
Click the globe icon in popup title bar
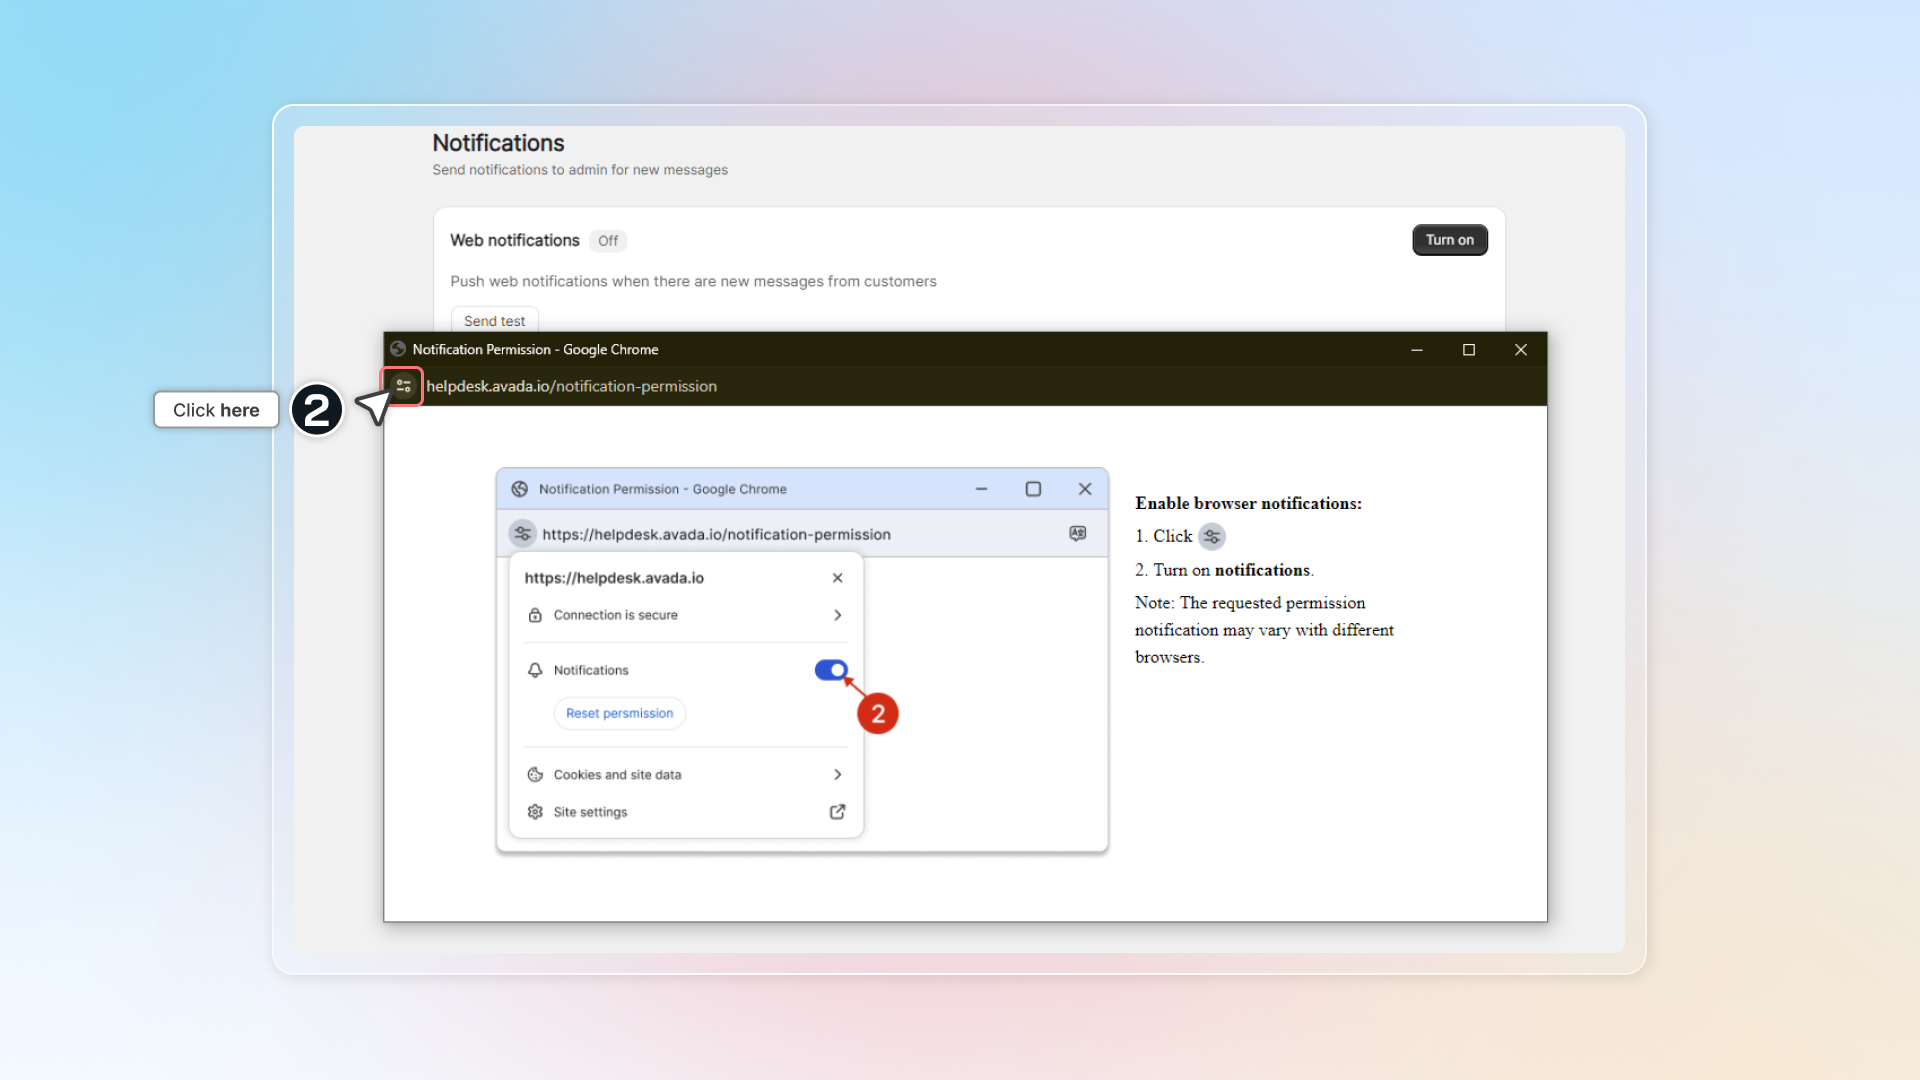click(398, 349)
